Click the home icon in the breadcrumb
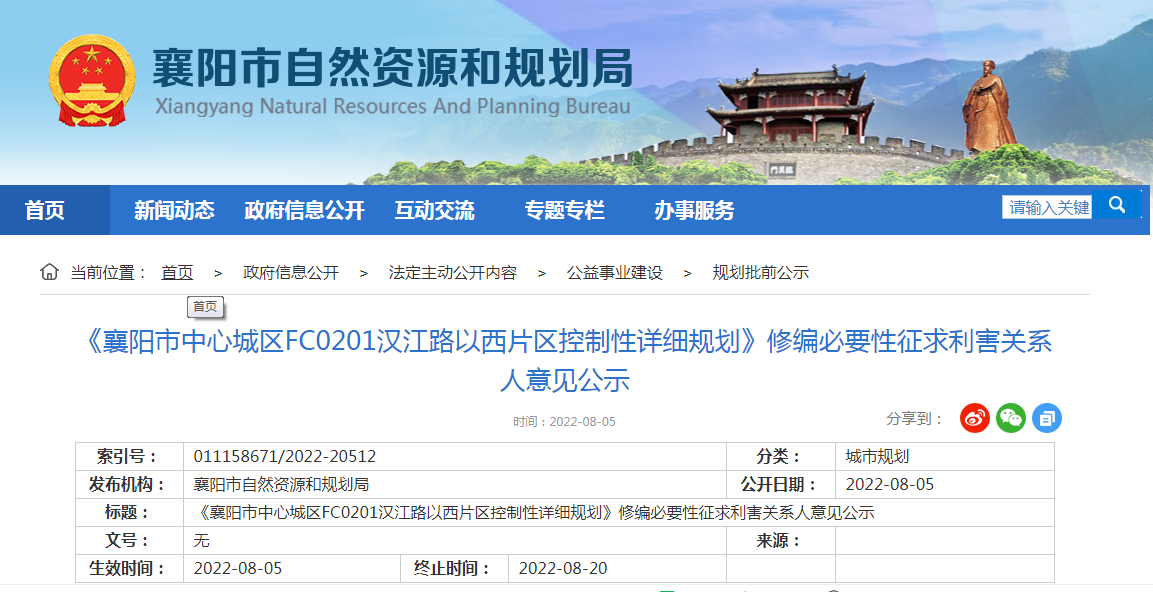Image resolution: width=1153 pixels, height=592 pixels. pos(49,272)
